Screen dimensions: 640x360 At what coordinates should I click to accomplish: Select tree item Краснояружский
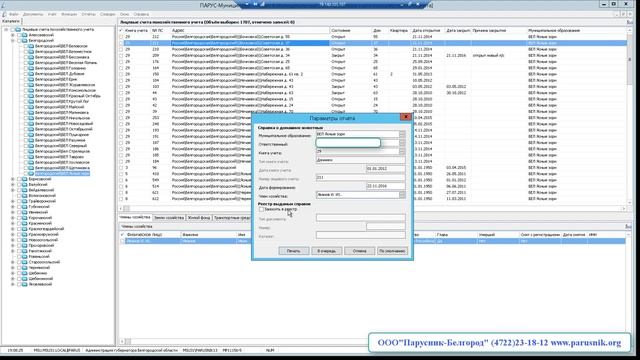[x=44, y=234]
